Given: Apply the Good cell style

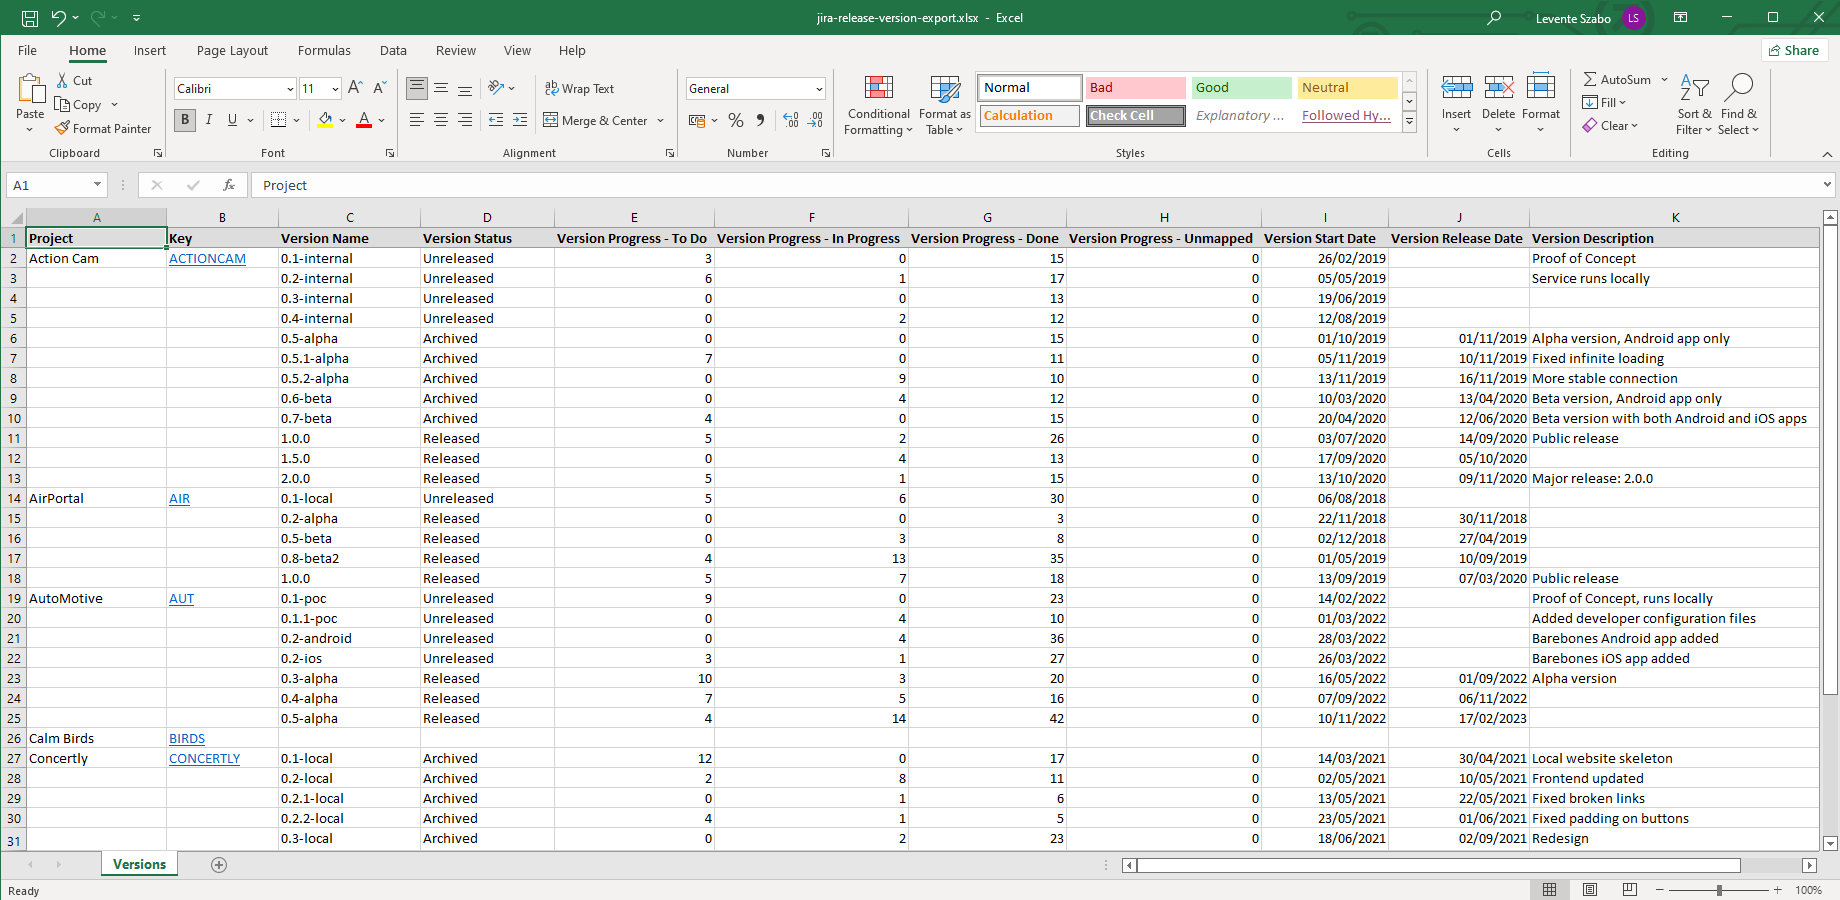Looking at the screenshot, I should pyautogui.click(x=1241, y=88).
